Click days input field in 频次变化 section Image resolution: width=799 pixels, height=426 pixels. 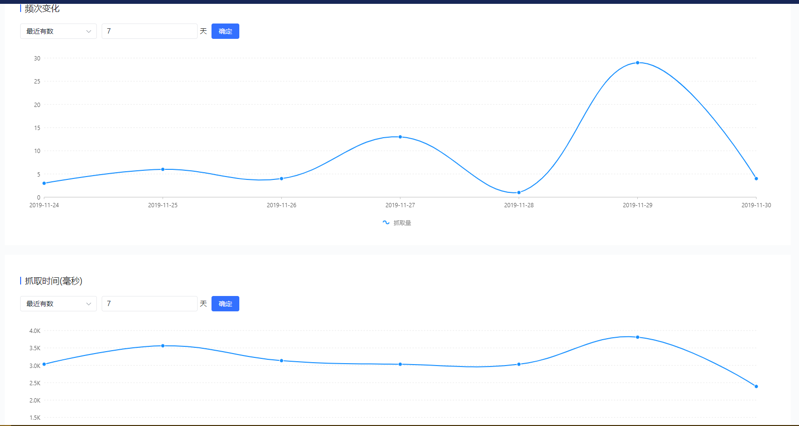148,31
